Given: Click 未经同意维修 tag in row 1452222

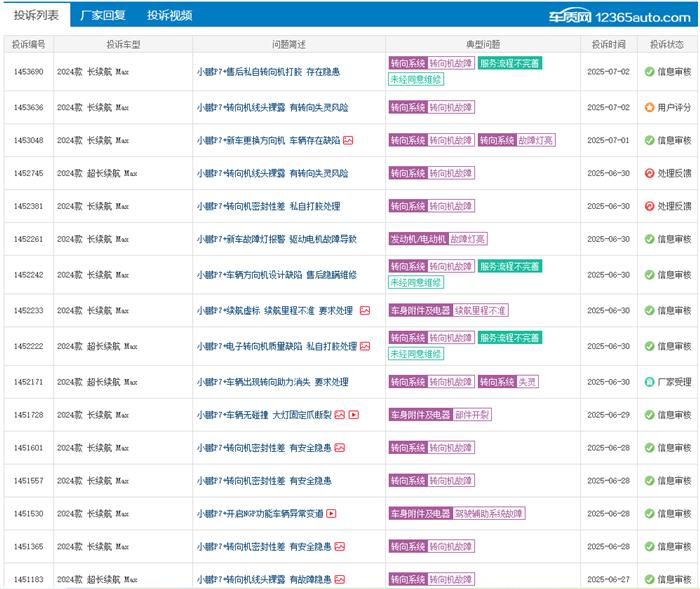Looking at the screenshot, I should click(416, 354).
